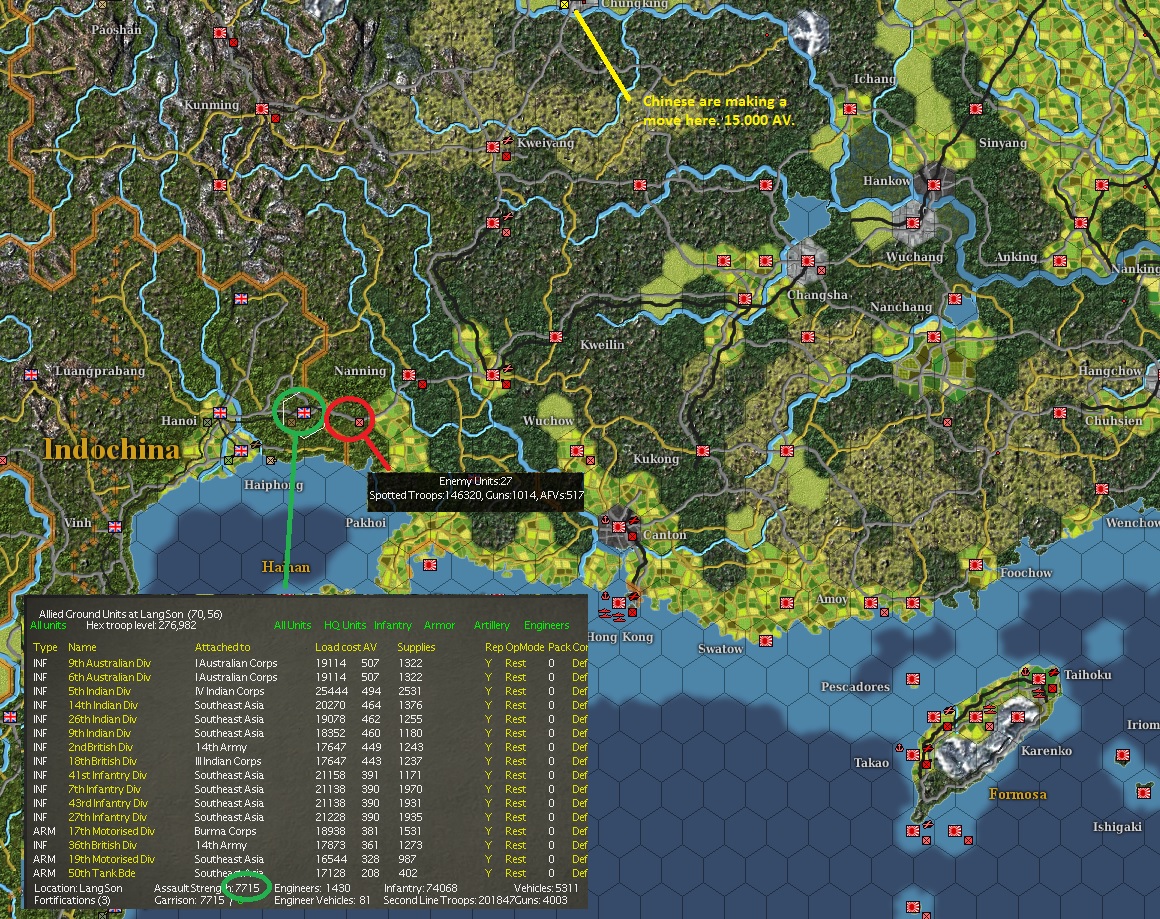
Task: Filter list to Artillery units
Action: coord(492,625)
